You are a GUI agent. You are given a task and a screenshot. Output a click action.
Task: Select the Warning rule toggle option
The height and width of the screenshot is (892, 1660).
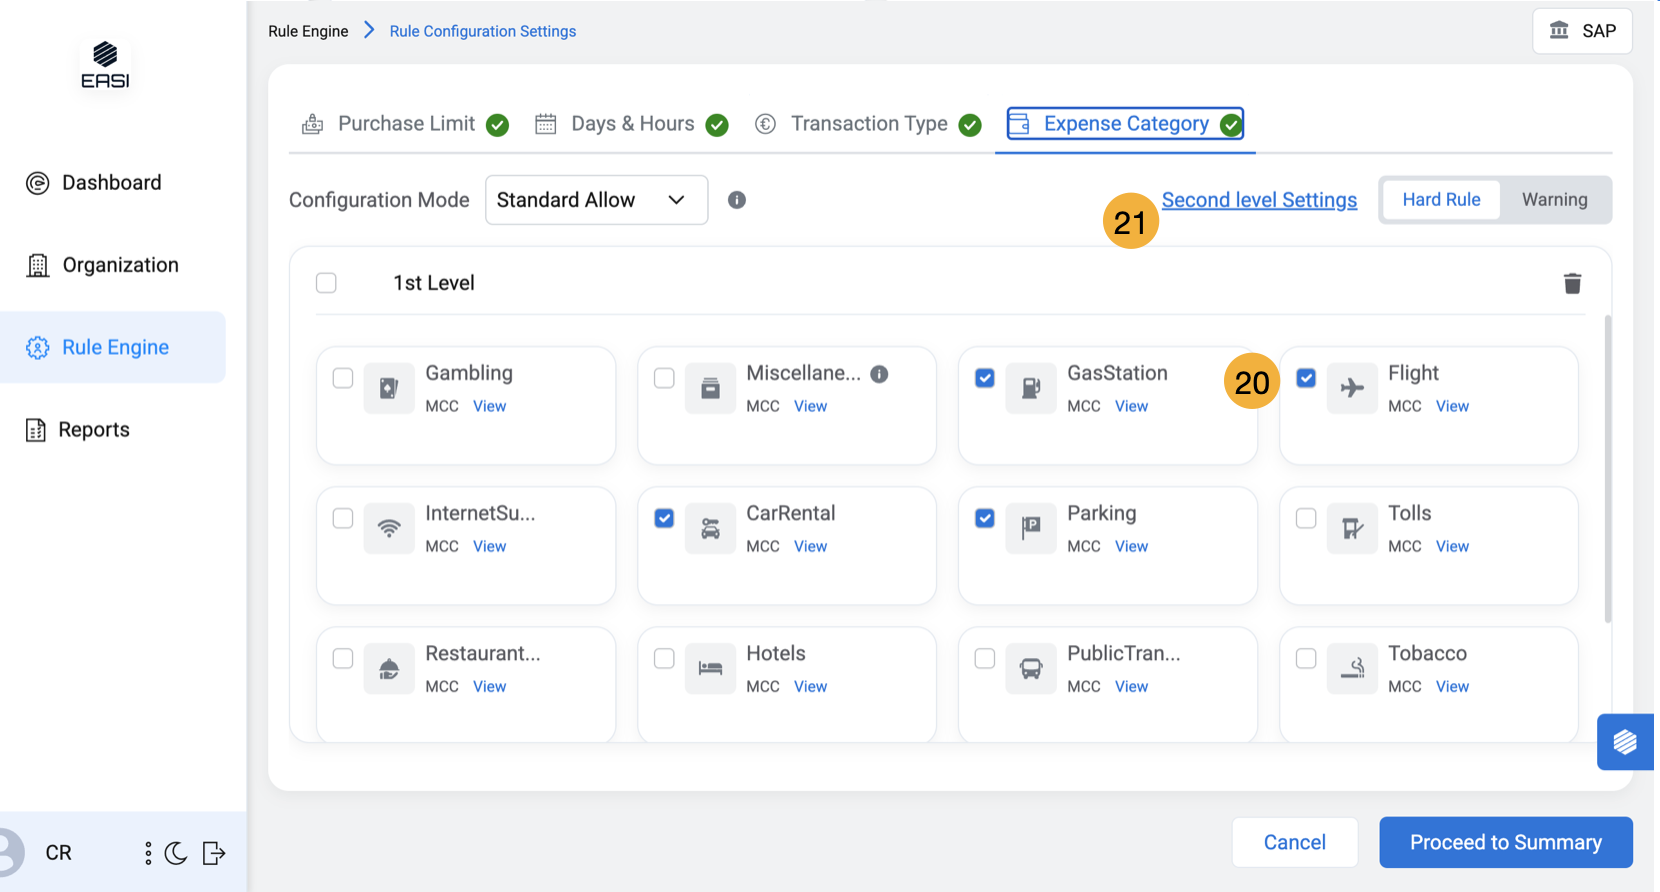tap(1554, 200)
